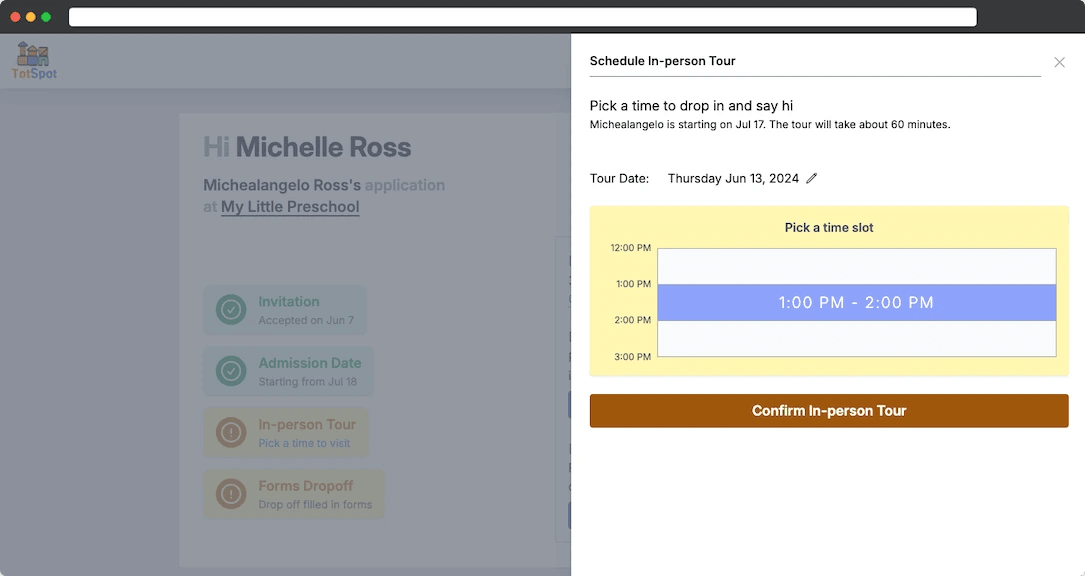The image size is (1085, 576).
Task: Click the pencil icon to edit tour date
Action: tap(811, 177)
